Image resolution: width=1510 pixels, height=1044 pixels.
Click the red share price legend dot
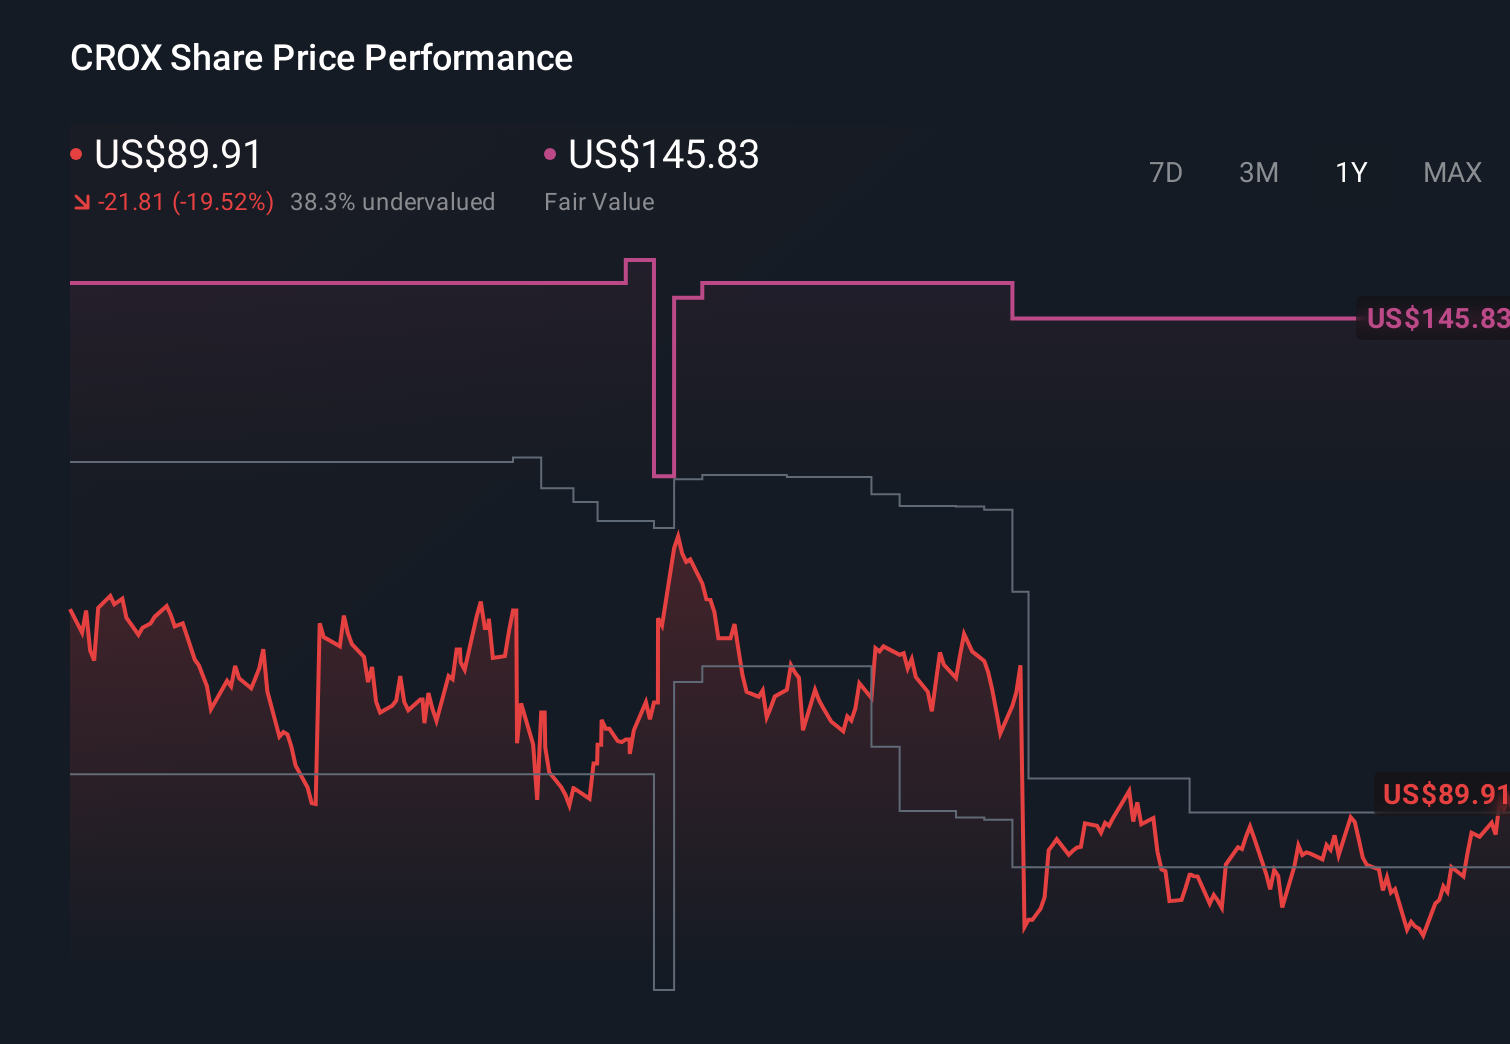pyautogui.click(x=77, y=154)
